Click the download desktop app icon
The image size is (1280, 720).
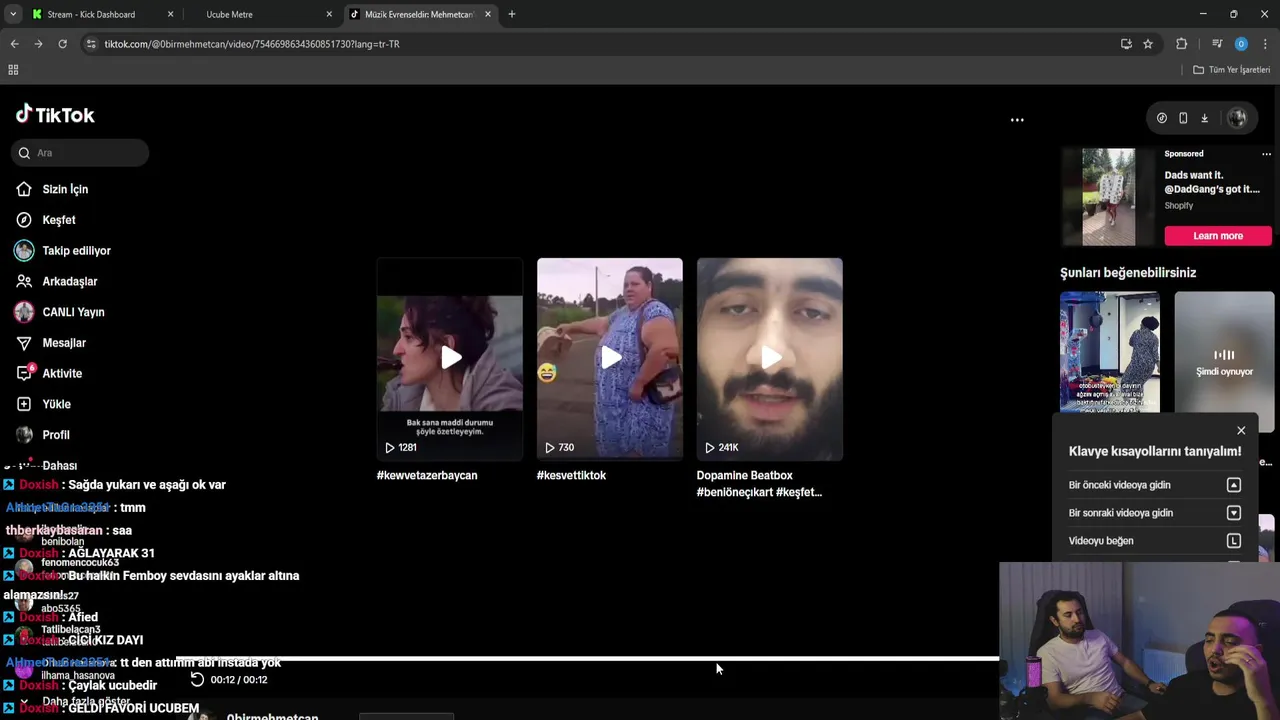pos(1204,118)
